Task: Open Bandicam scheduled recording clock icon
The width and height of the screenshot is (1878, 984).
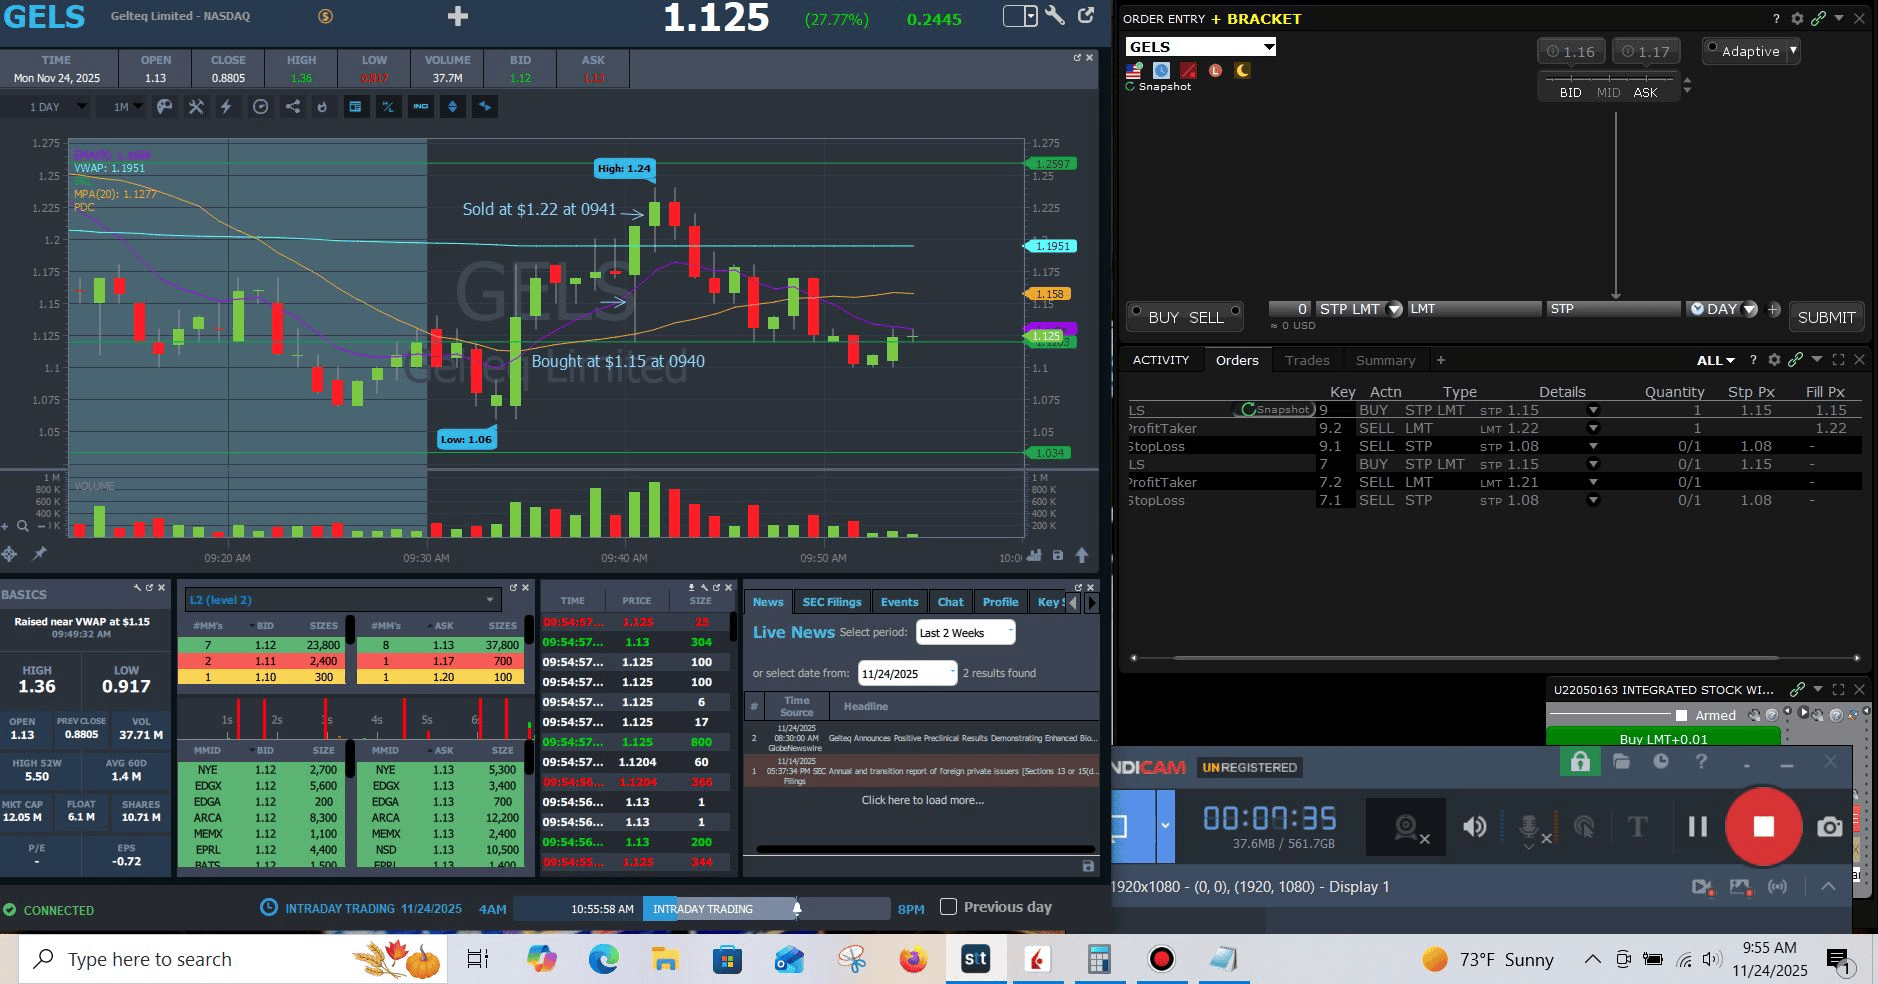Action: point(1661,762)
